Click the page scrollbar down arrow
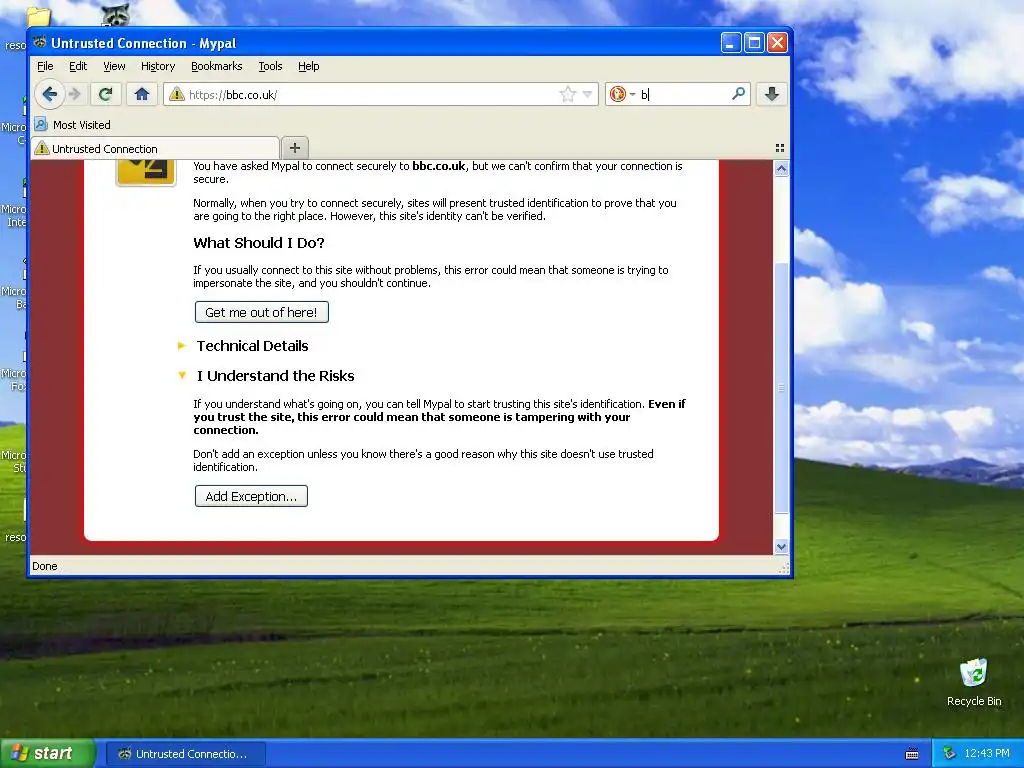This screenshot has height=768, width=1024. click(781, 547)
